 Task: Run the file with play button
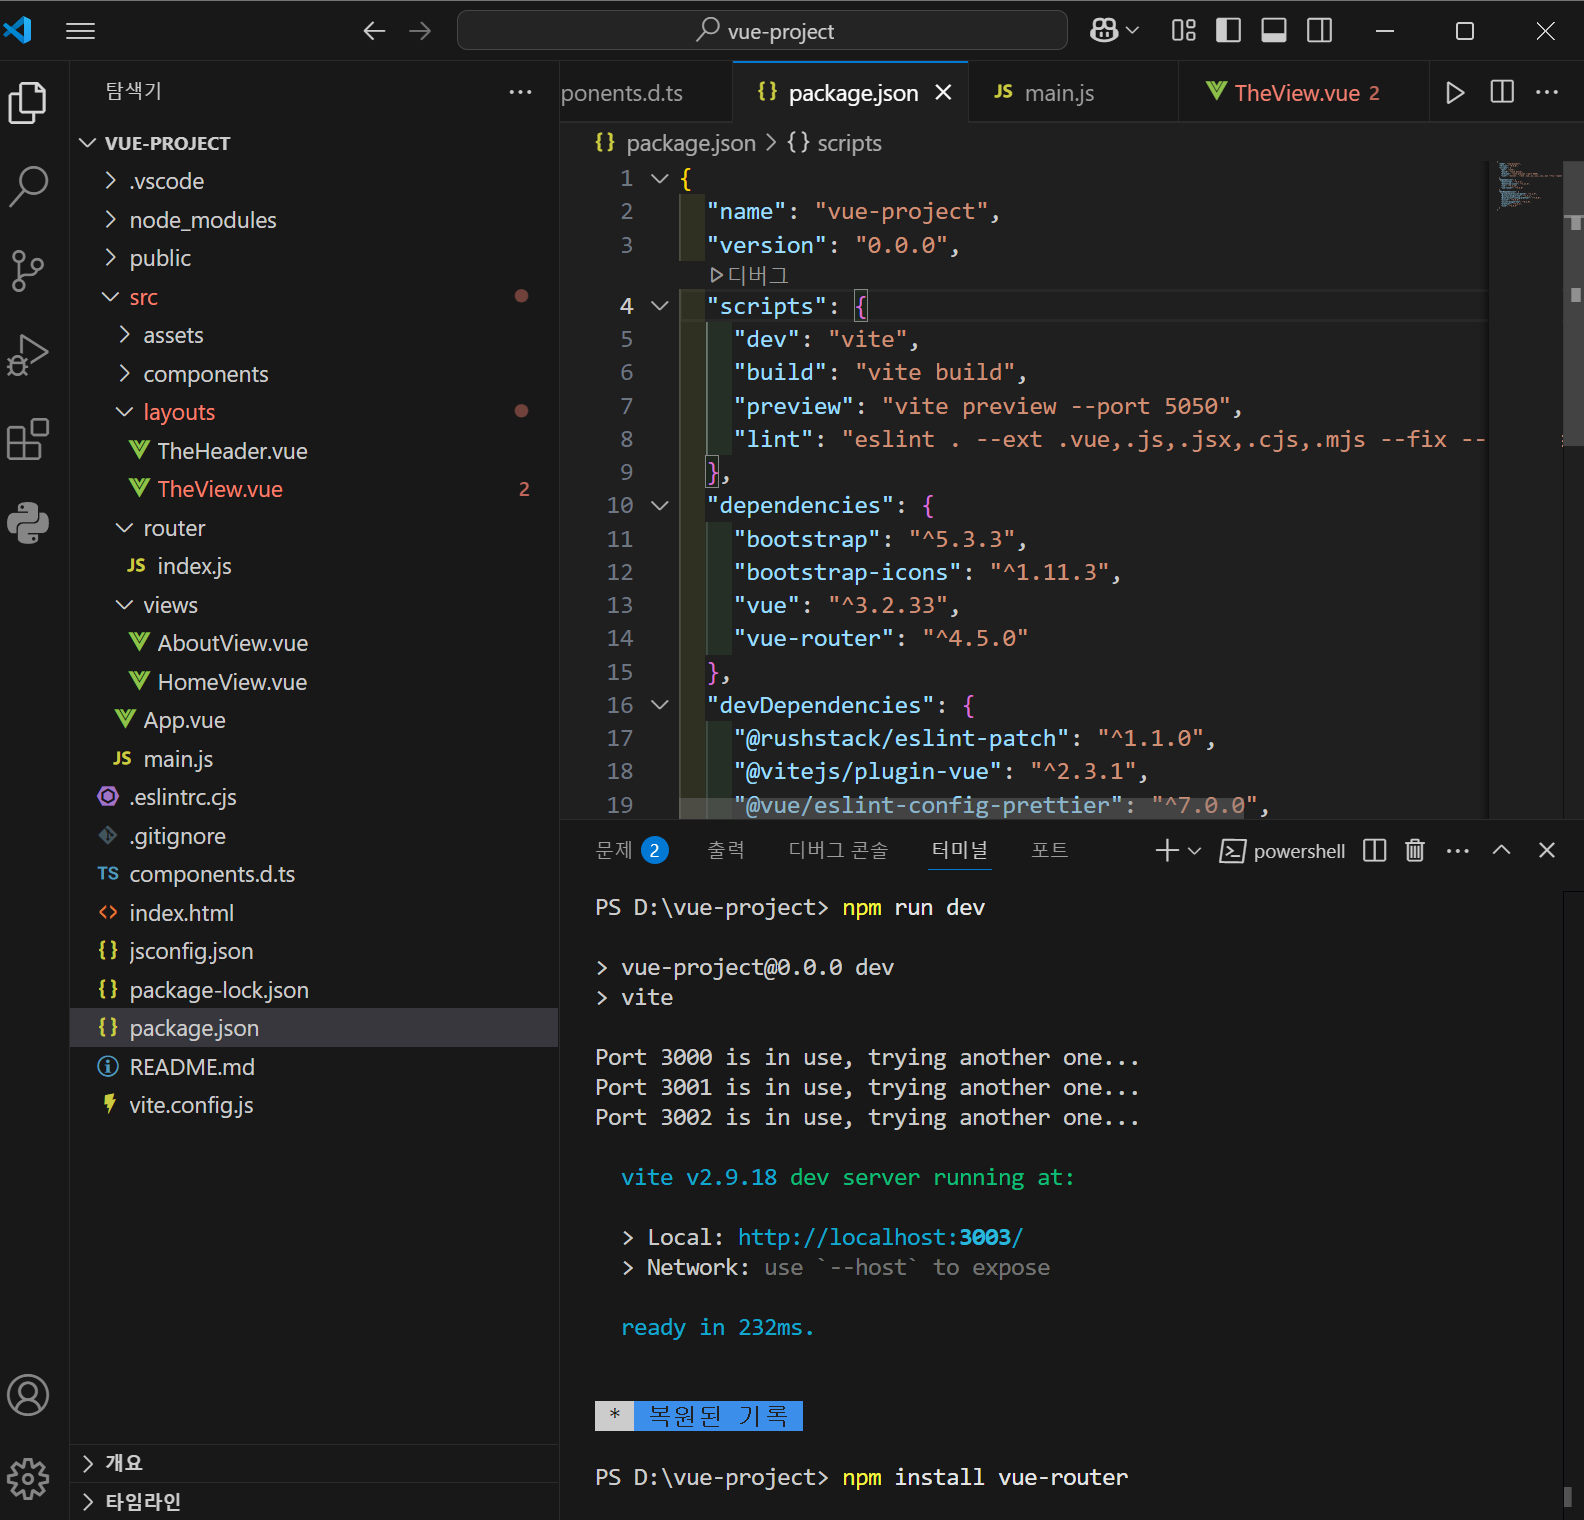click(1456, 93)
